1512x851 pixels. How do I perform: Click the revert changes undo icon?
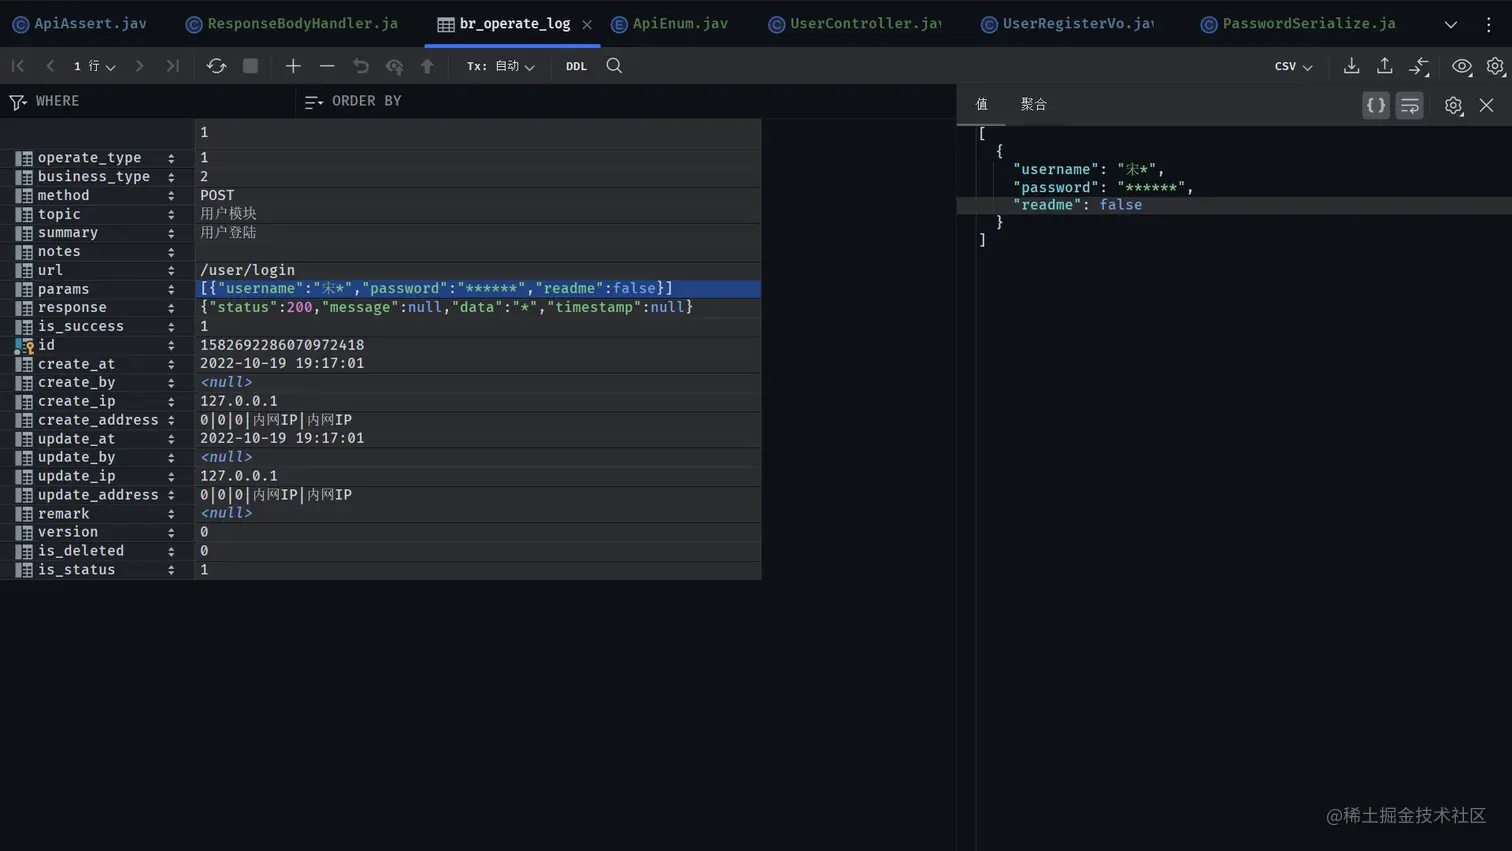click(361, 66)
